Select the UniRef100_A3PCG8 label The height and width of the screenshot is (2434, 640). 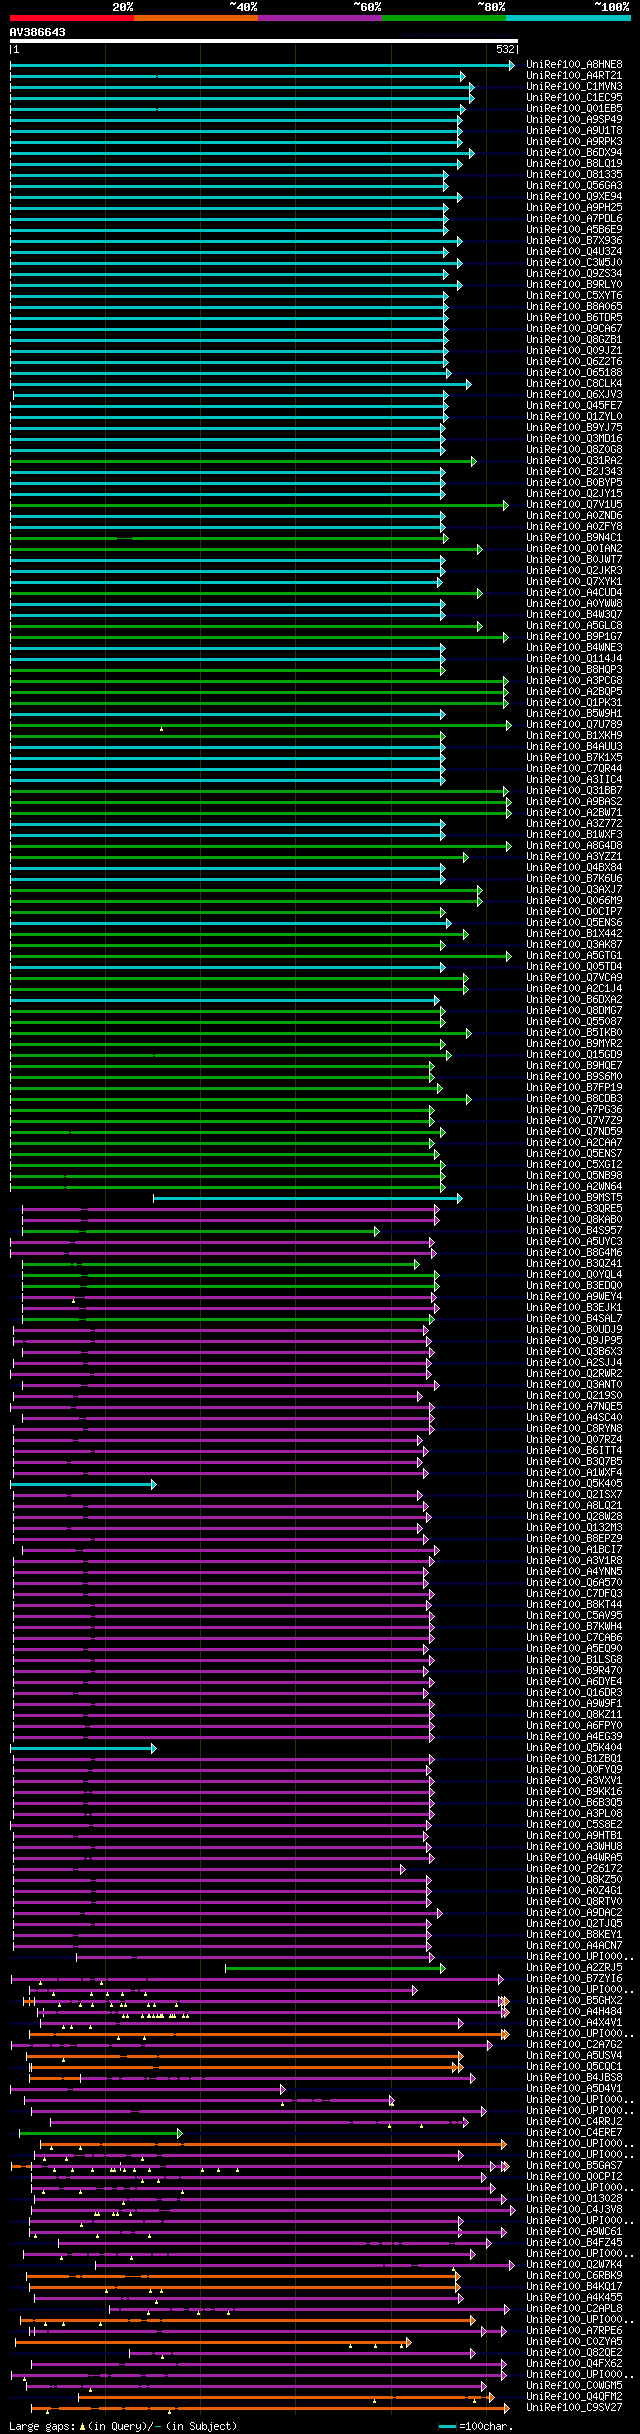(574, 681)
